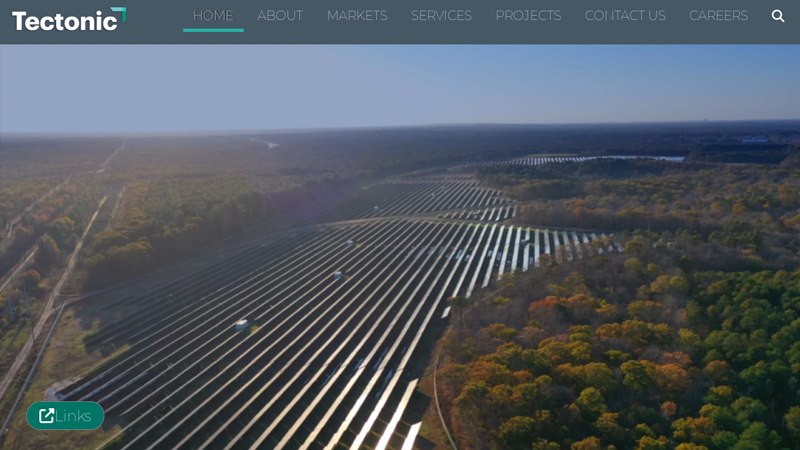Go to the ABOUT page
The width and height of the screenshot is (800, 450).
[x=280, y=16]
